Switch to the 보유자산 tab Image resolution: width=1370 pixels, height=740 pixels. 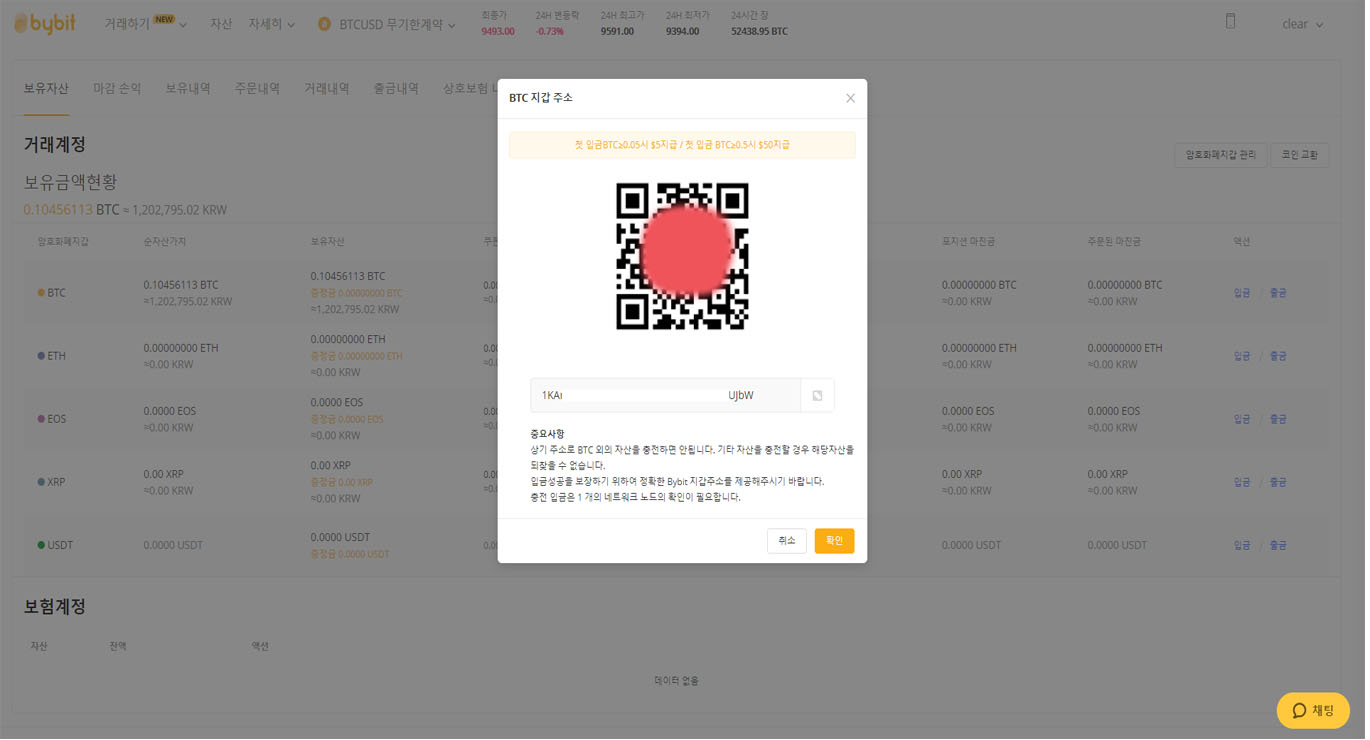tap(46, 88)
